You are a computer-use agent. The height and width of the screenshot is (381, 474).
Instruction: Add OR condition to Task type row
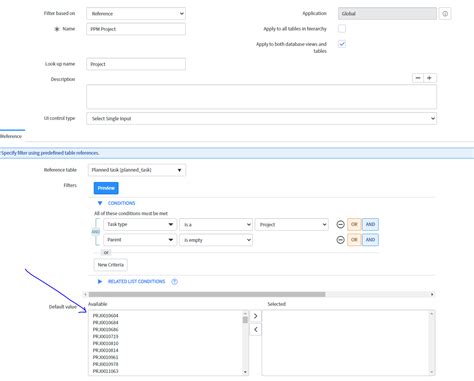point(354,224)
